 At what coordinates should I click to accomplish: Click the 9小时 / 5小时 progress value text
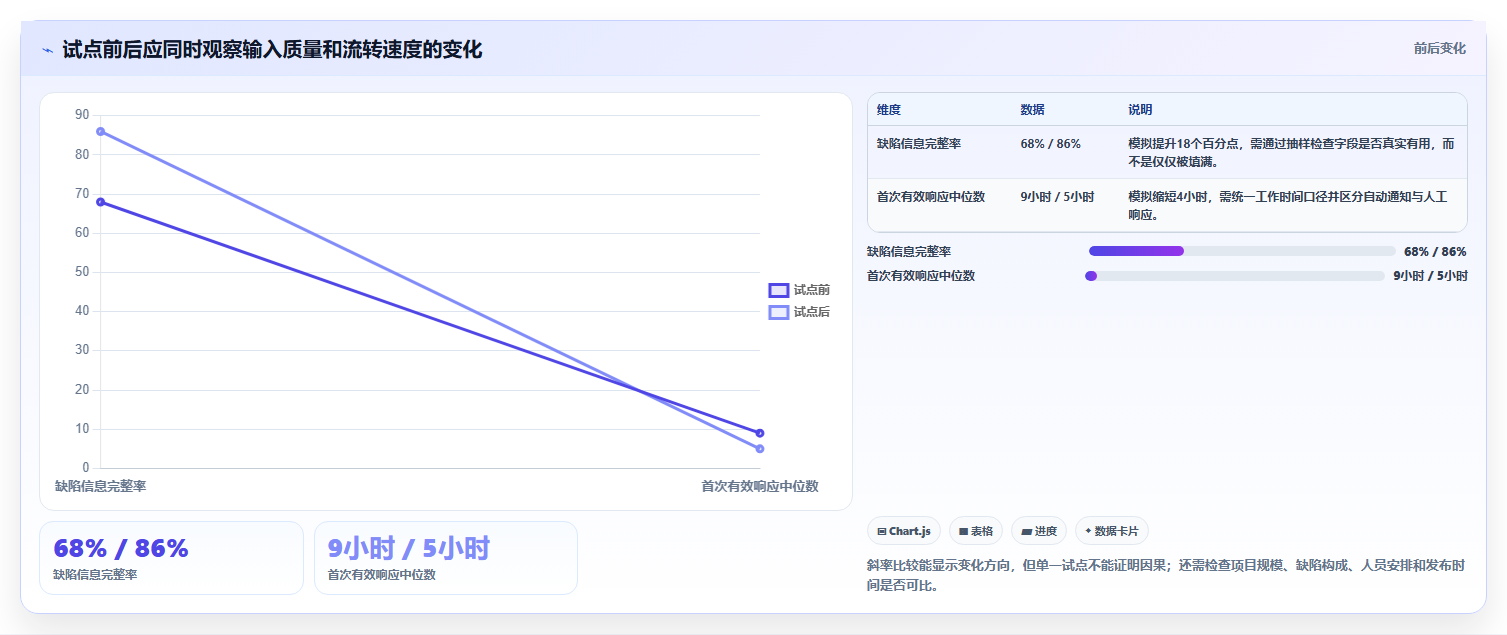[1430, 276]
